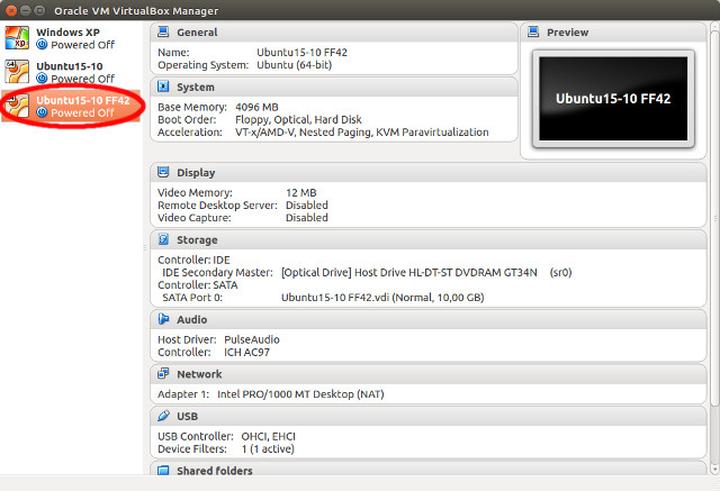The height and width of the screenshot is (491, 720).
Task: Click the USB section plug icon
Action: [163, 416]
